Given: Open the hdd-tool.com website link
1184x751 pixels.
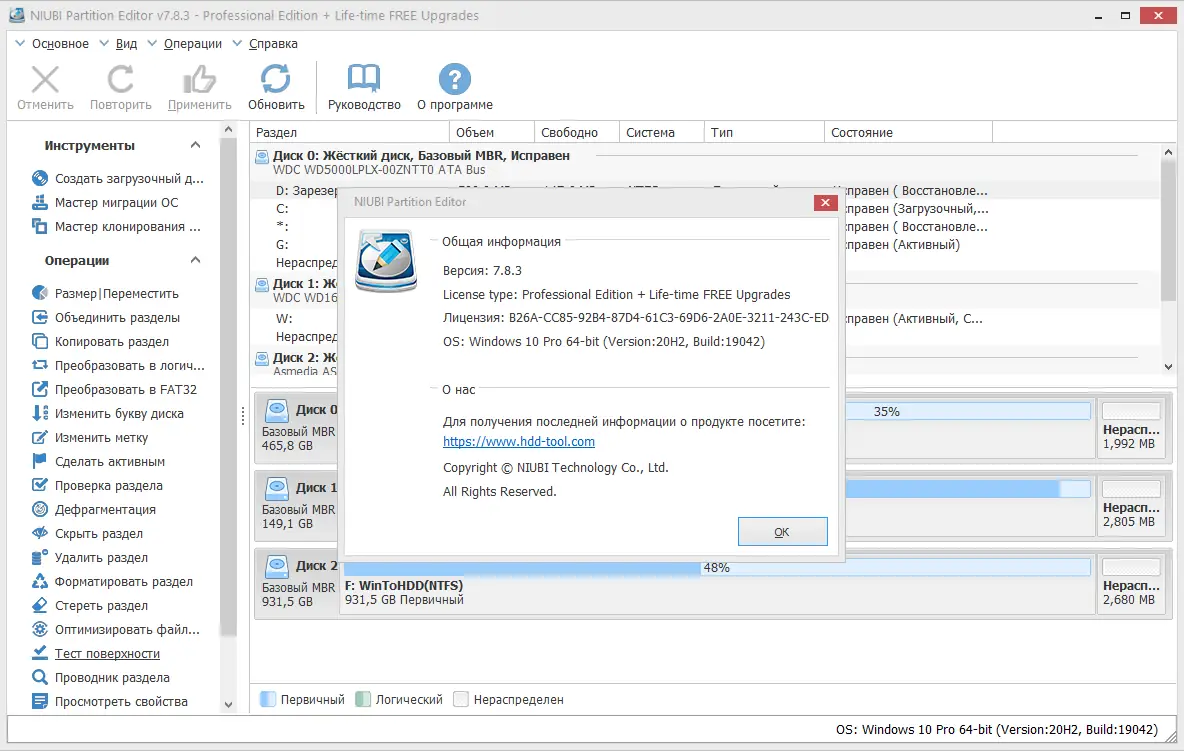Looking at the screenshot, I should pos(518,441).
